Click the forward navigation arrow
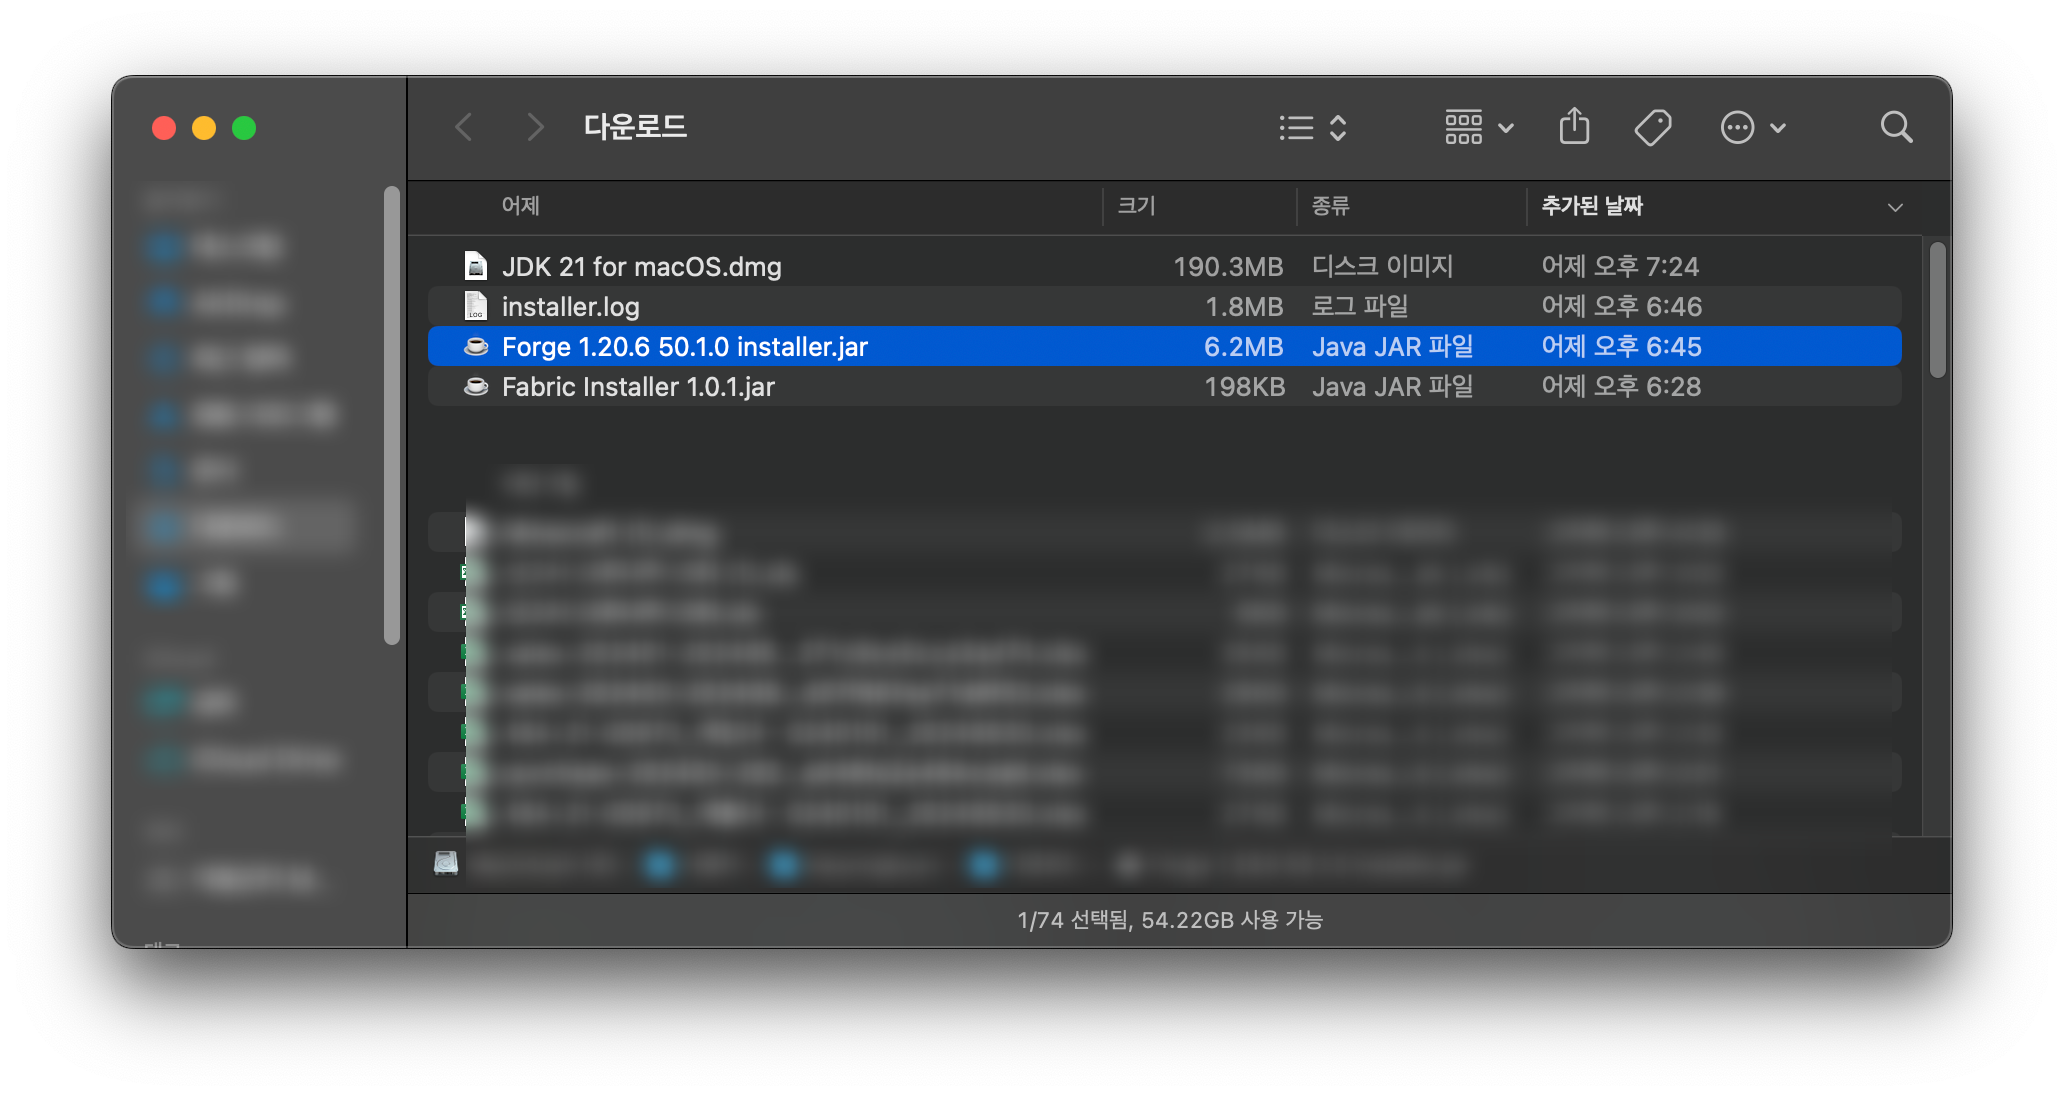Screen dimensions: 2064x1096 (535, 127)
